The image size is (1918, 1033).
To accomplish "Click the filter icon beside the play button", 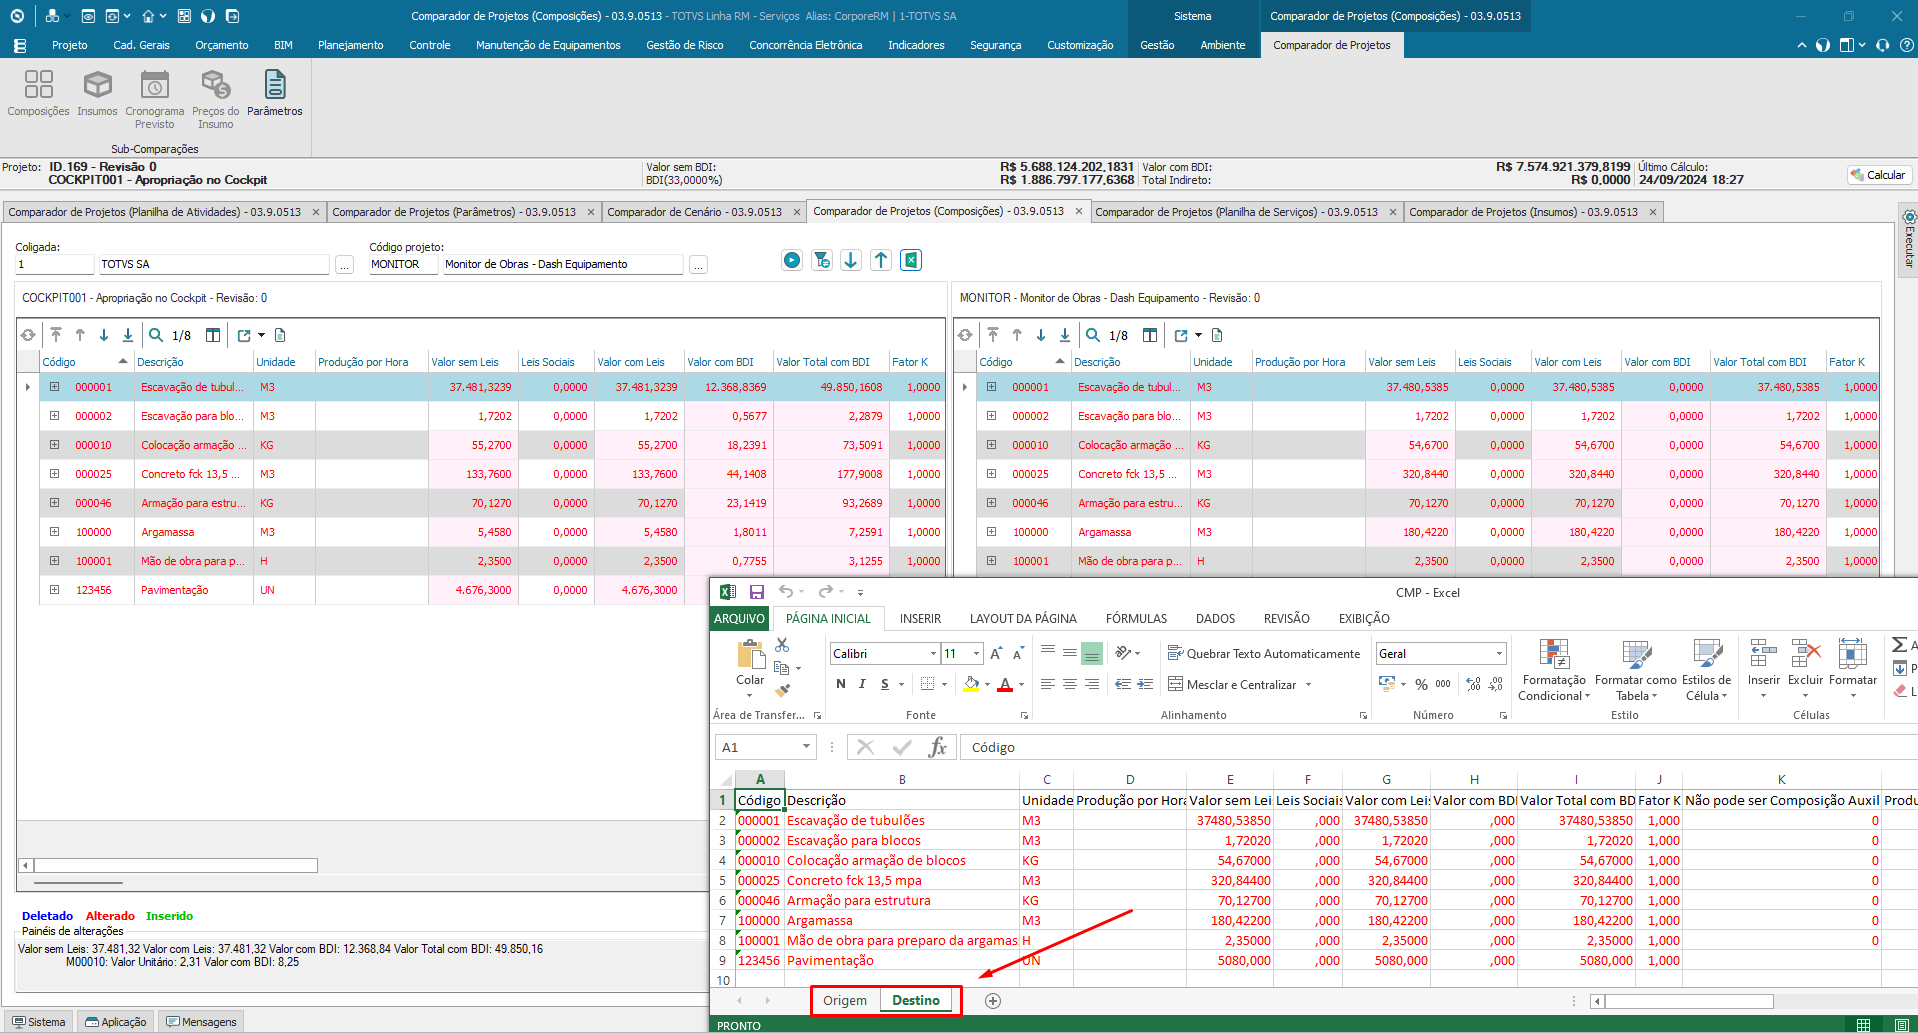I will (822, 260).
